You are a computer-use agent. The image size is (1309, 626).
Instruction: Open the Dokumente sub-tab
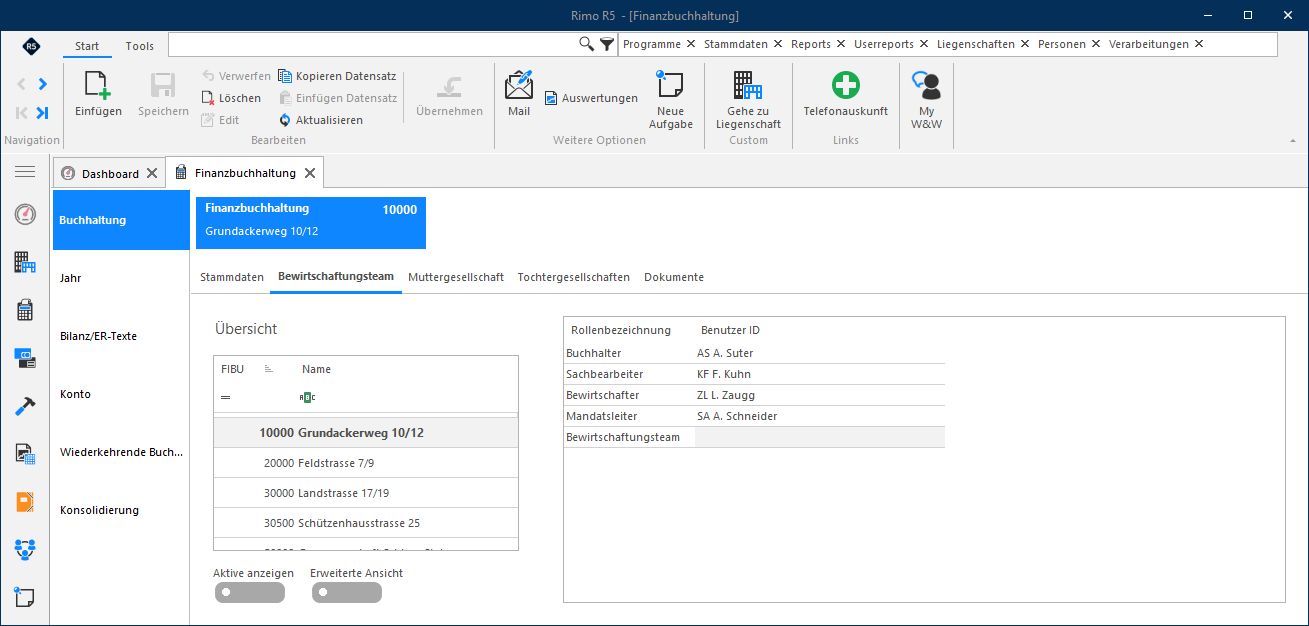(x=674, y=277)
